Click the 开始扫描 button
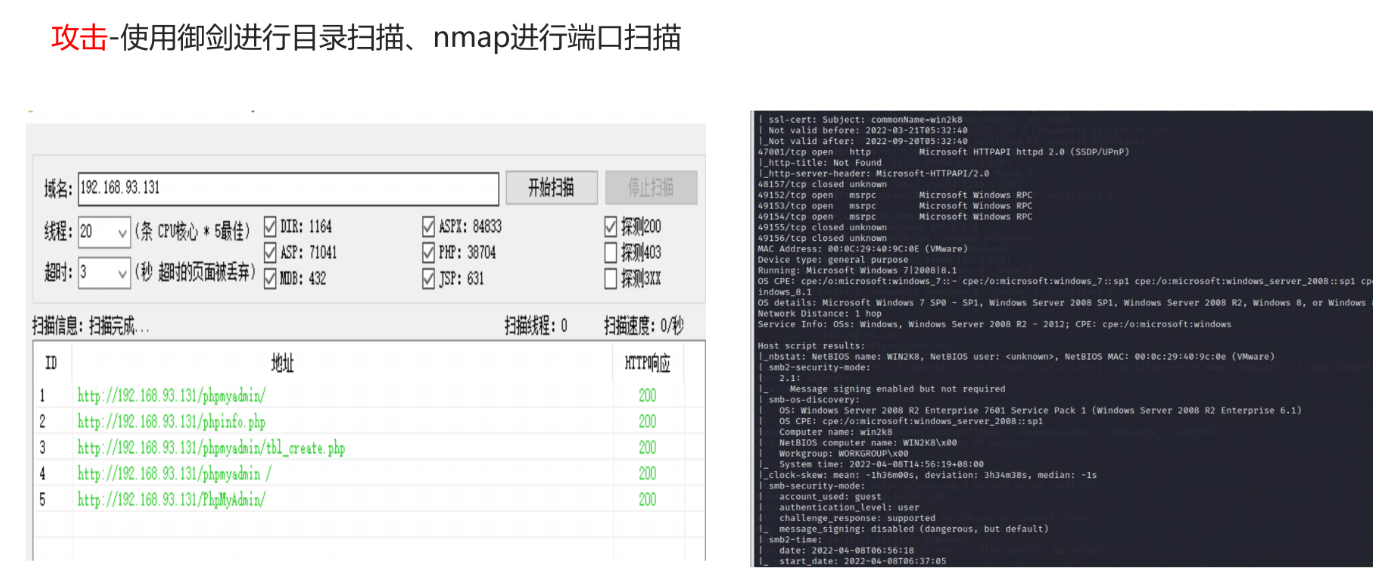 (x=550, y=188)
